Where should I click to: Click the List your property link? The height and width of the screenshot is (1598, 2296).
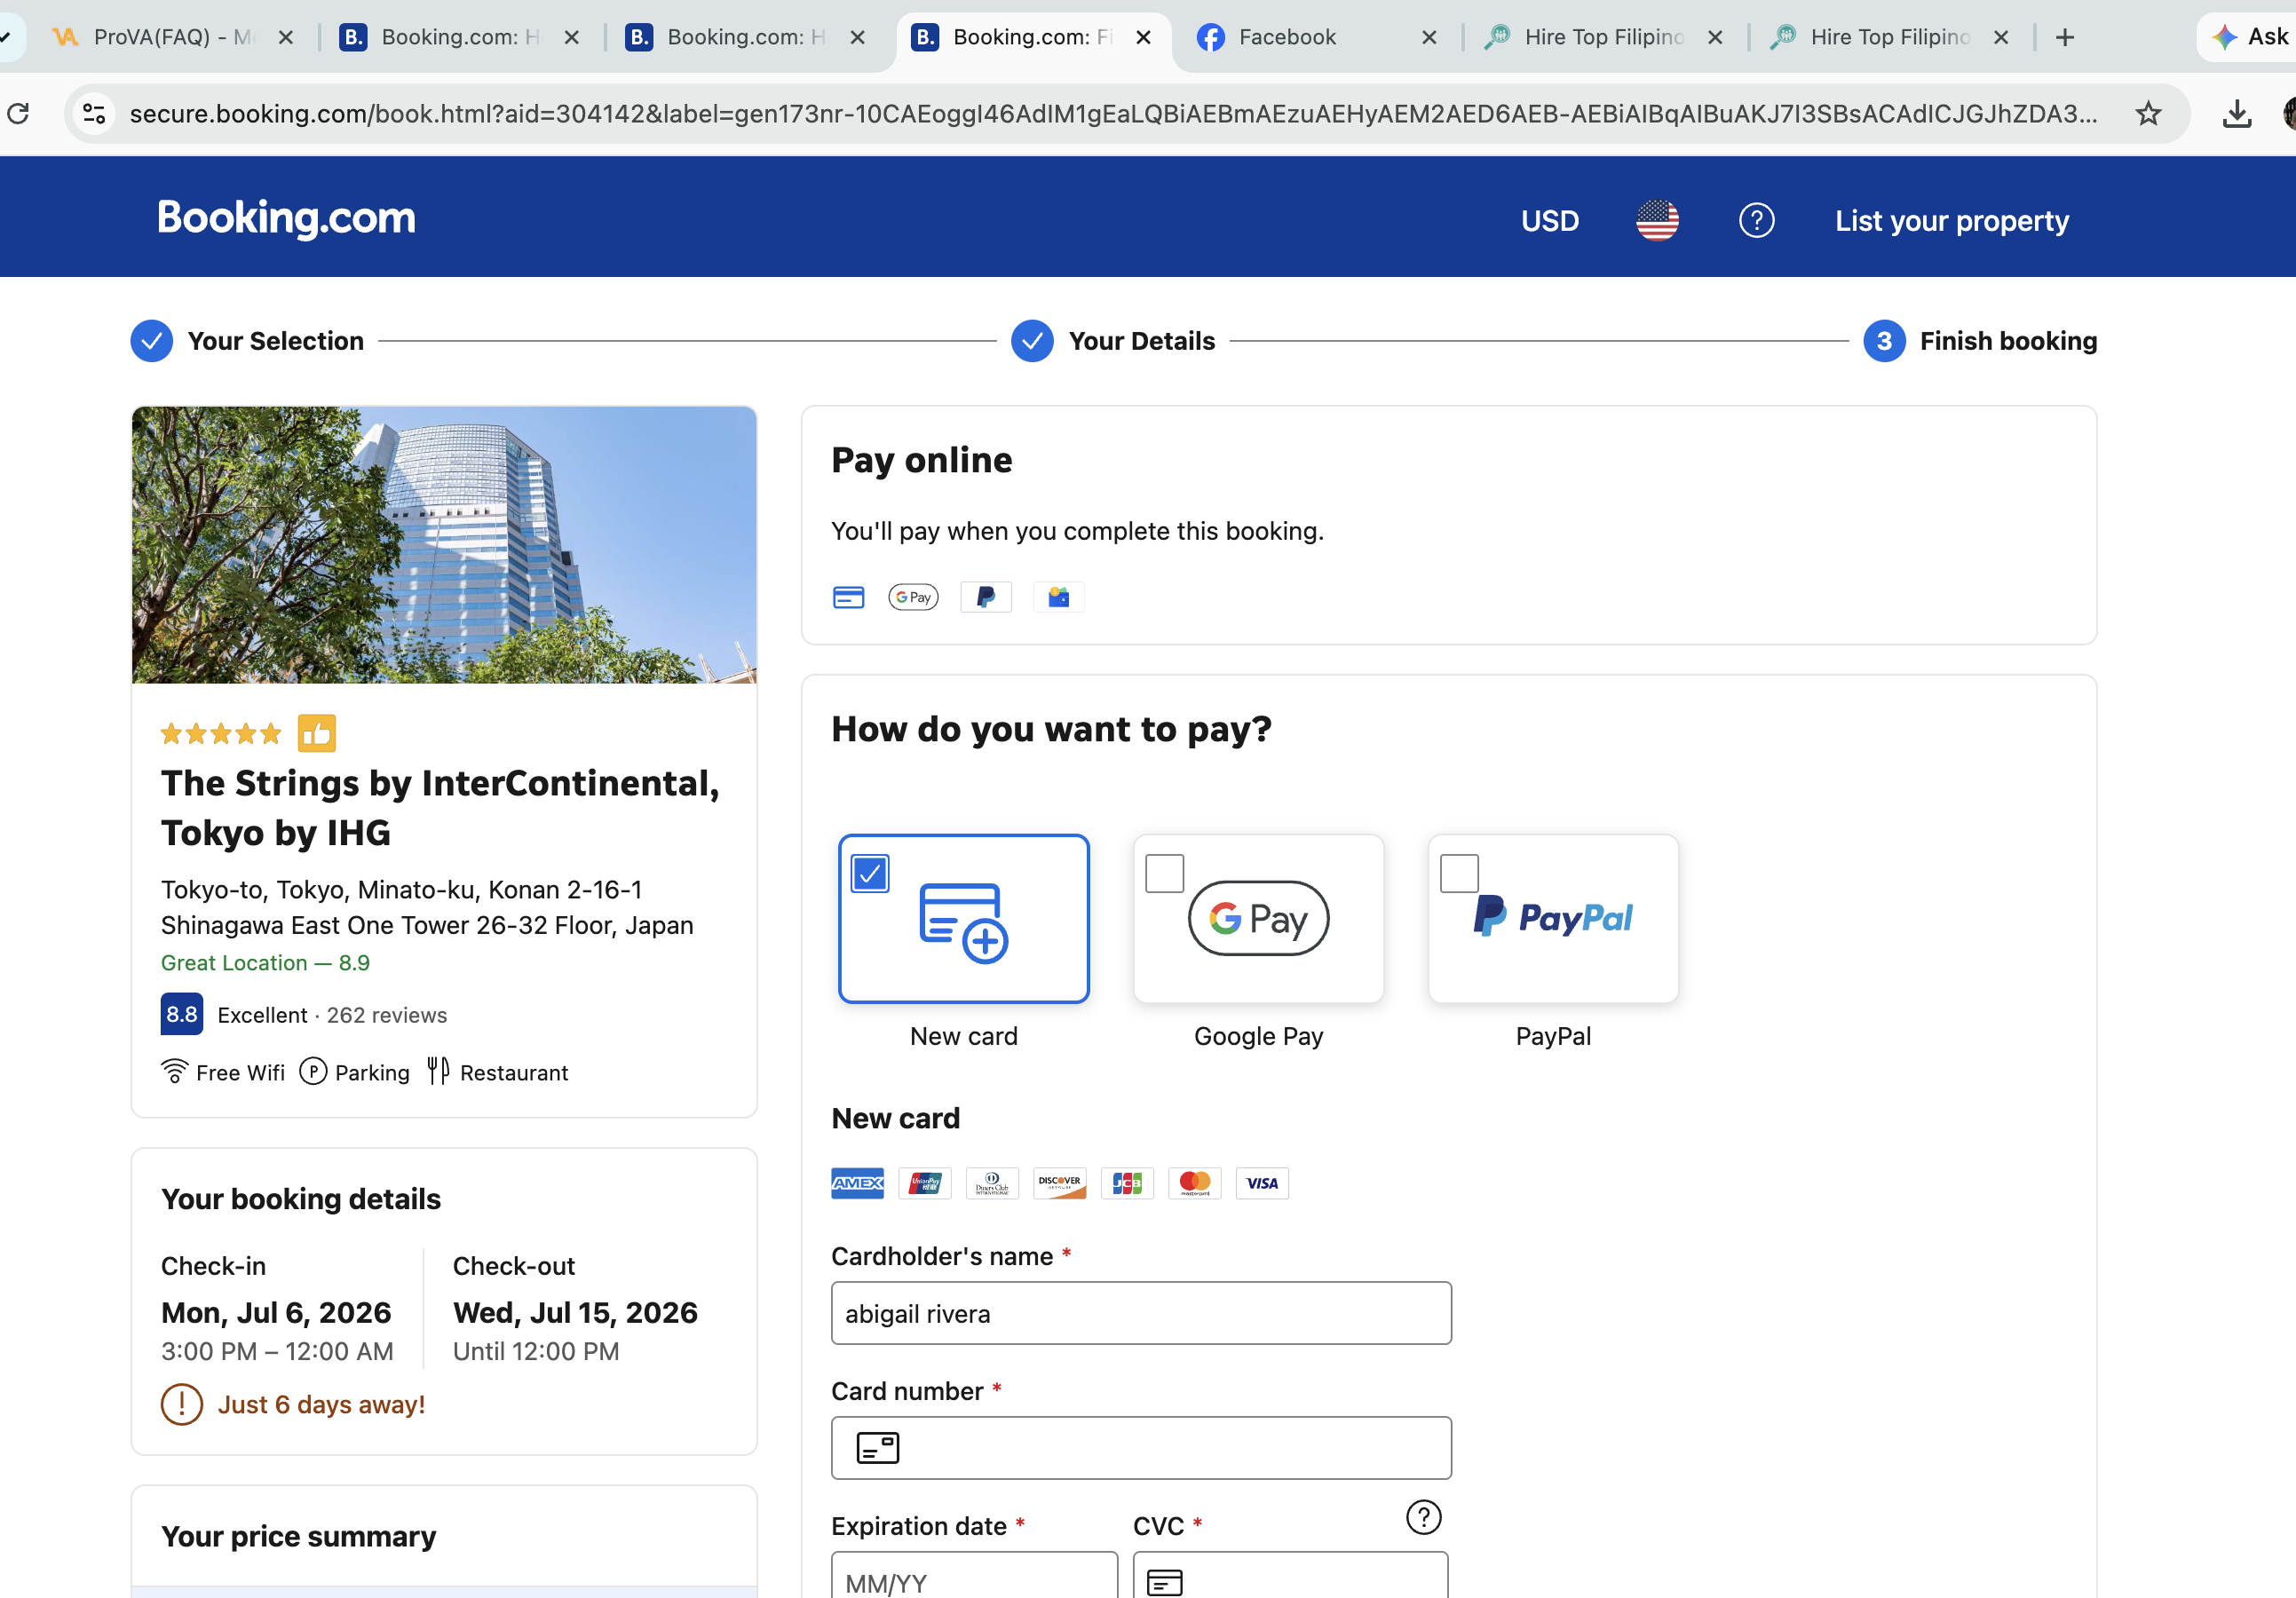coord(1951,220)
